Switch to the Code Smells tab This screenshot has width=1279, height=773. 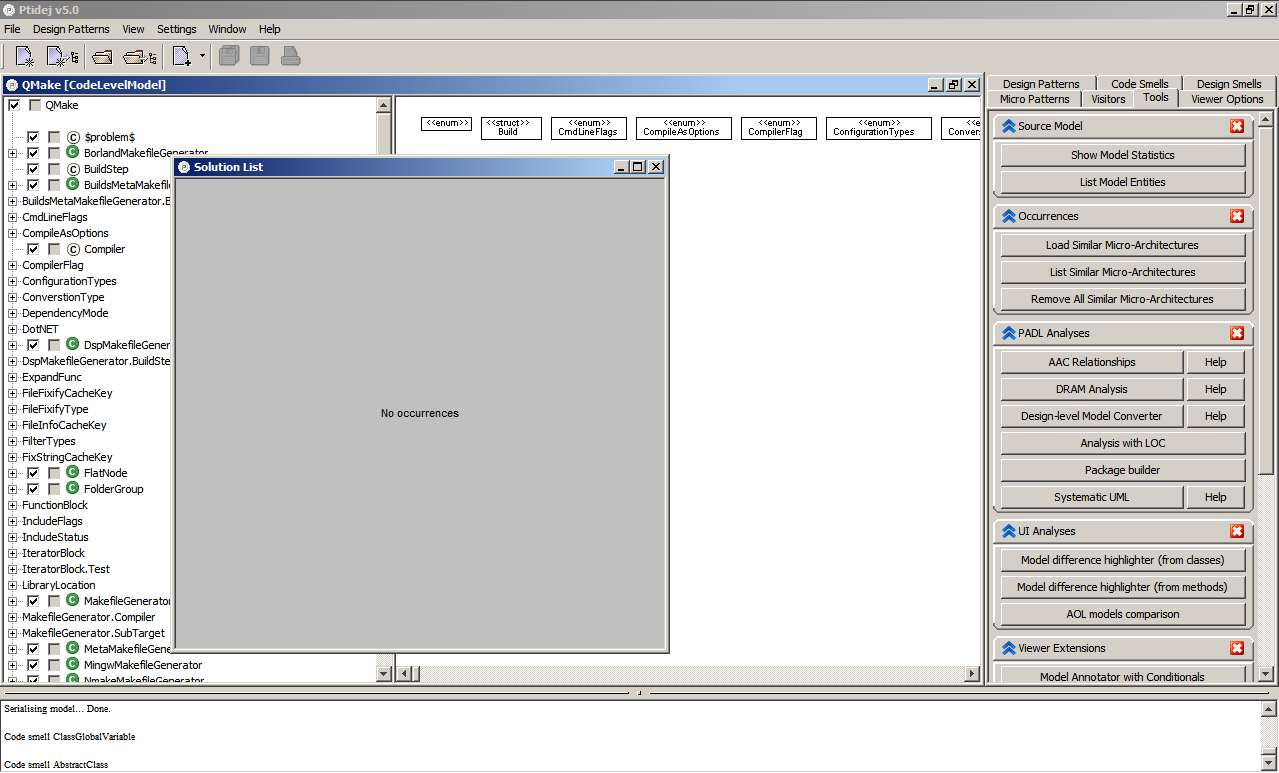click(x=1139, y=83)
